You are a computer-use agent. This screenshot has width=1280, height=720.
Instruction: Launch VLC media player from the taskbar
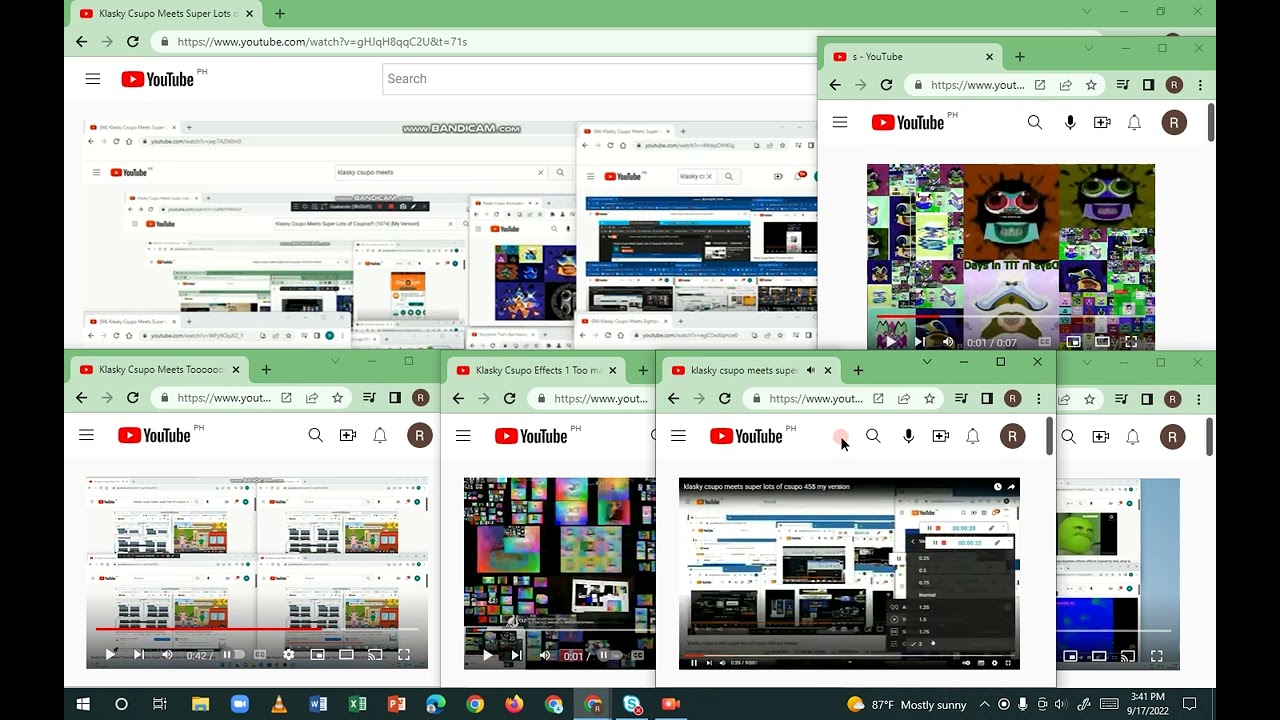(278, 704)
